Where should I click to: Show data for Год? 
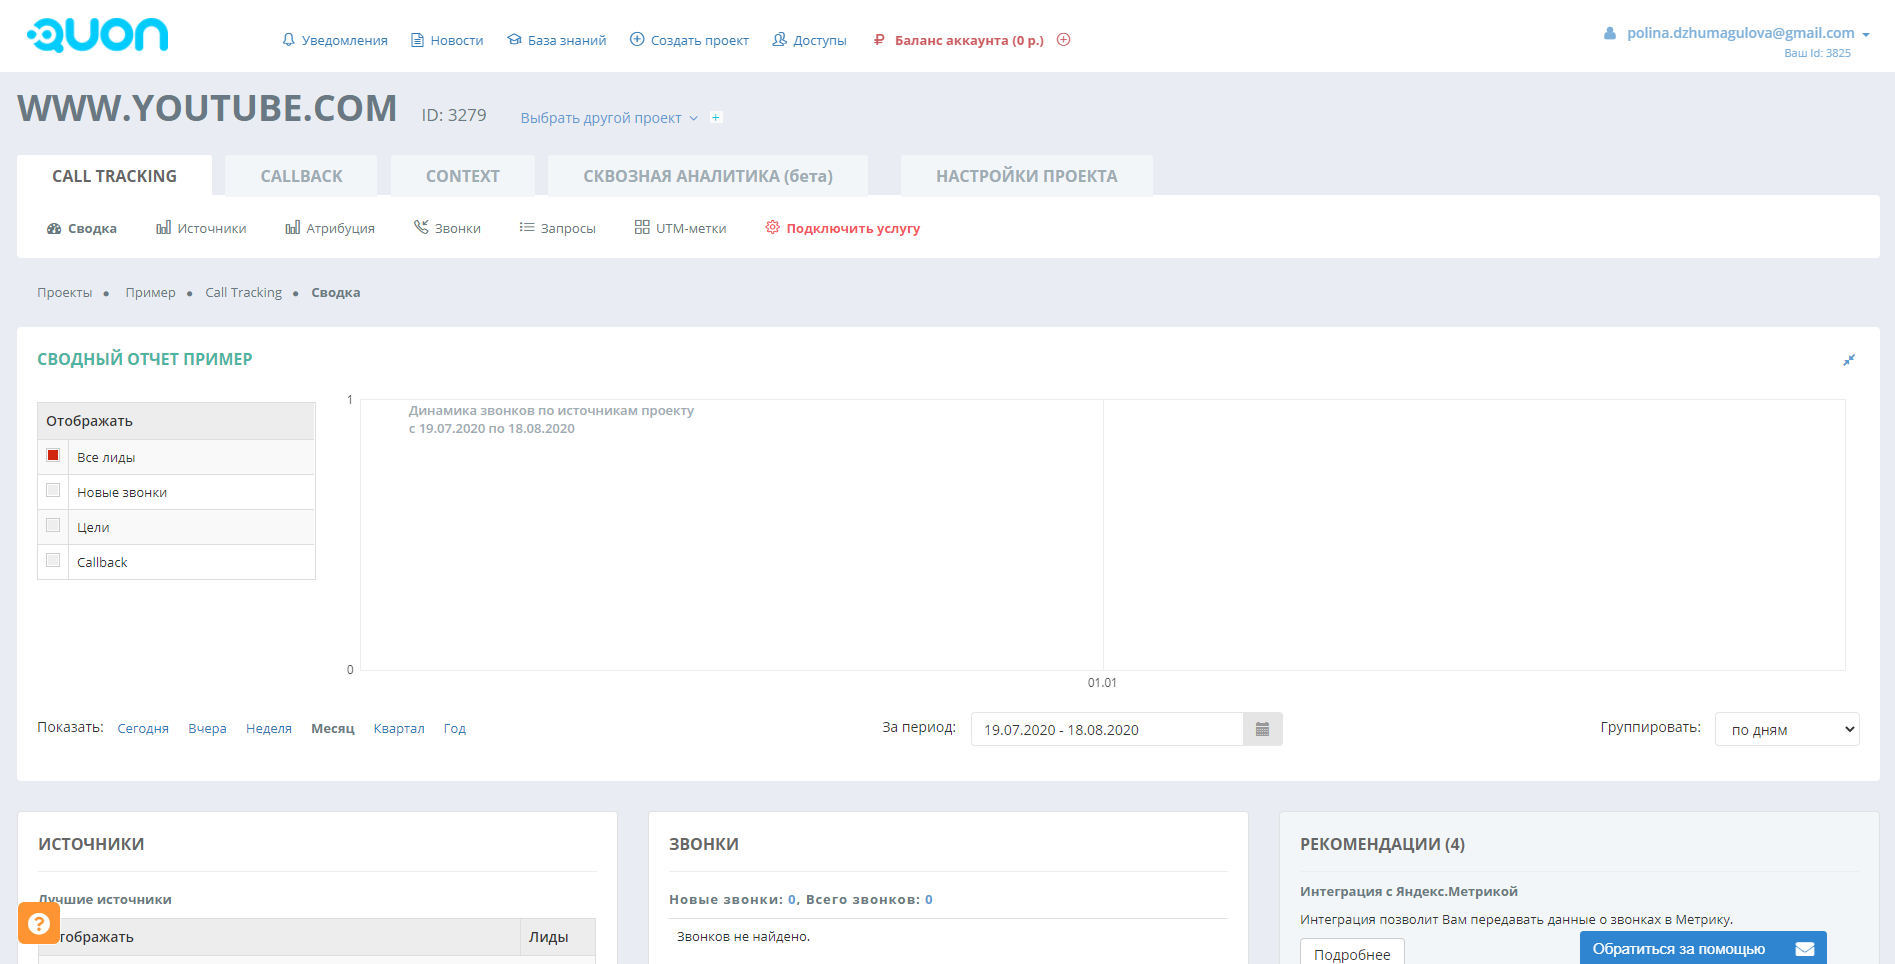click(455, 729)
